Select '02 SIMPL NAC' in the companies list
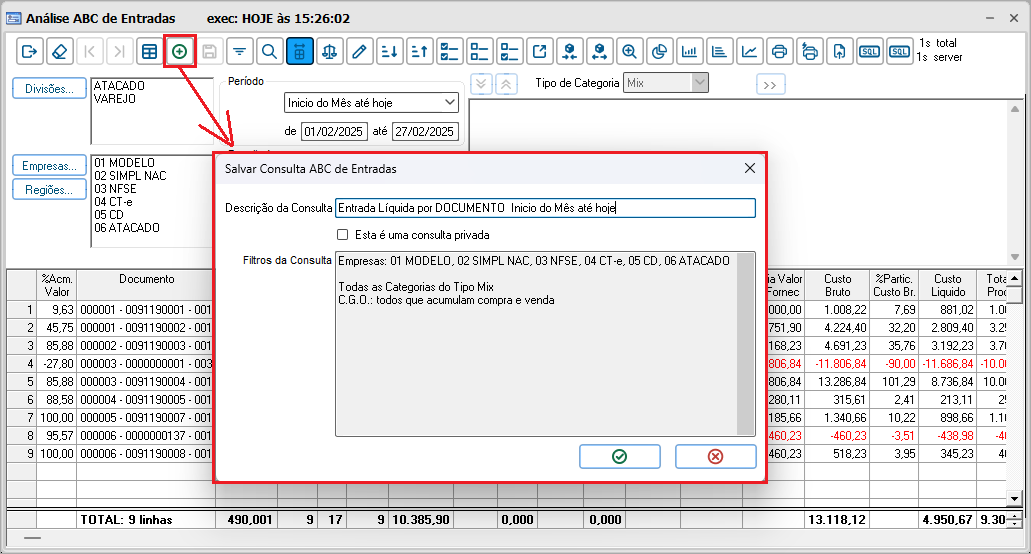 coord(130,175)
